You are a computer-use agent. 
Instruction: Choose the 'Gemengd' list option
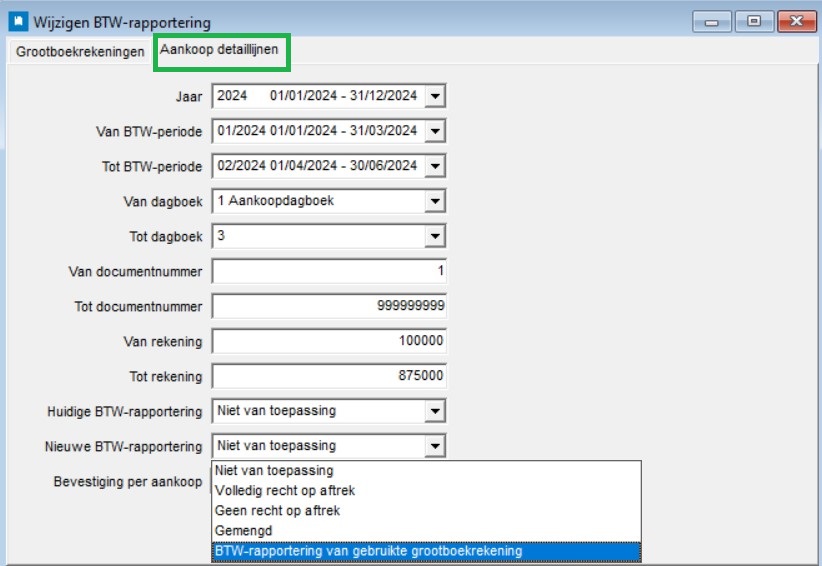tap(426, 531)
